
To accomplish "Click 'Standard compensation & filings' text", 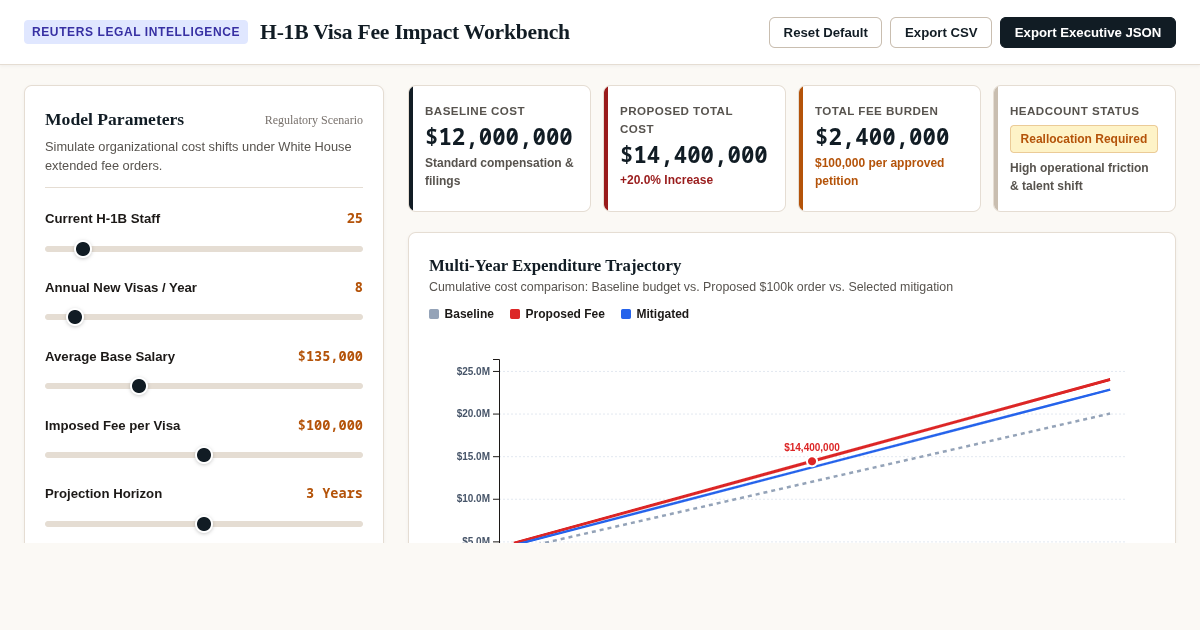I will (499, 172).
